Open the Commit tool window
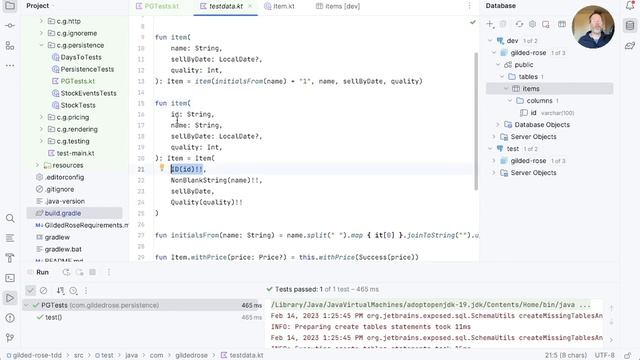 (10, 26)
